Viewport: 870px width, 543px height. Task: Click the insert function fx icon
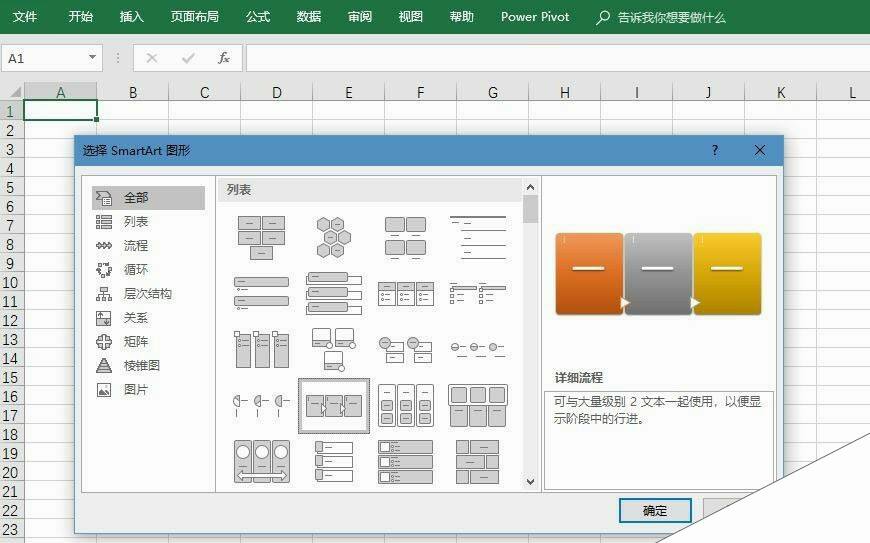tap(224, 58)
